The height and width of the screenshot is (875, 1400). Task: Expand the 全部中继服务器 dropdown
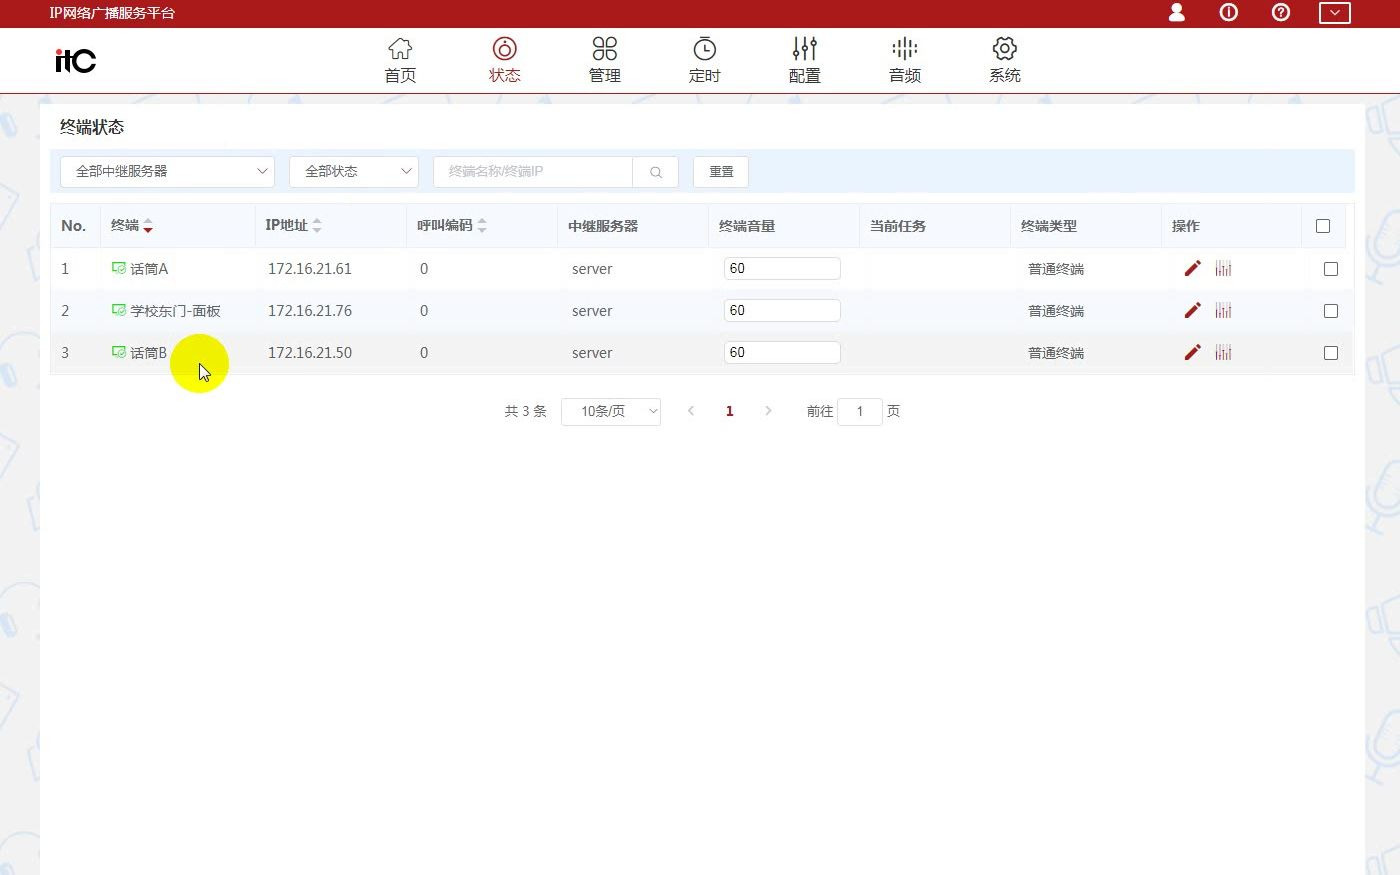click(168, 172)
